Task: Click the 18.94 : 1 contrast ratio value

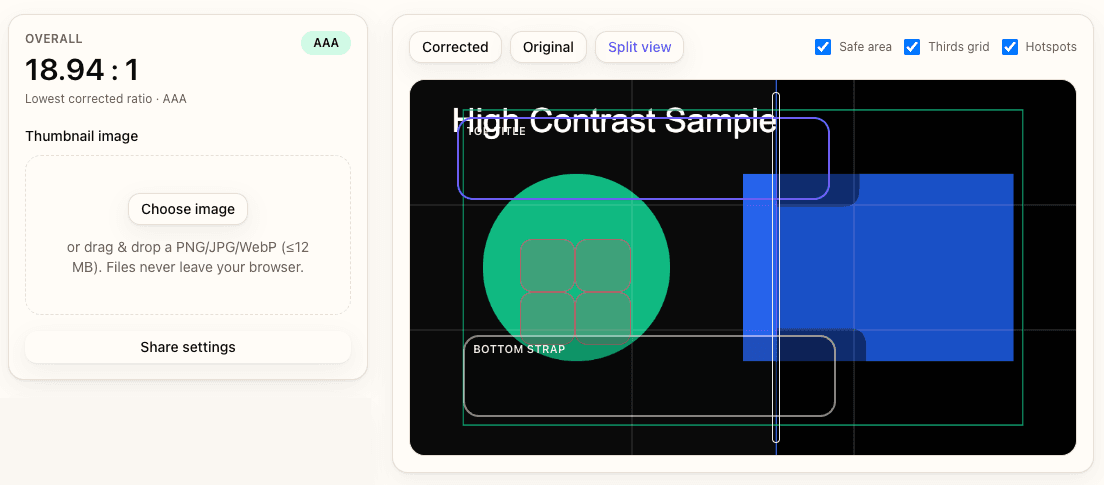Action: 82,70
